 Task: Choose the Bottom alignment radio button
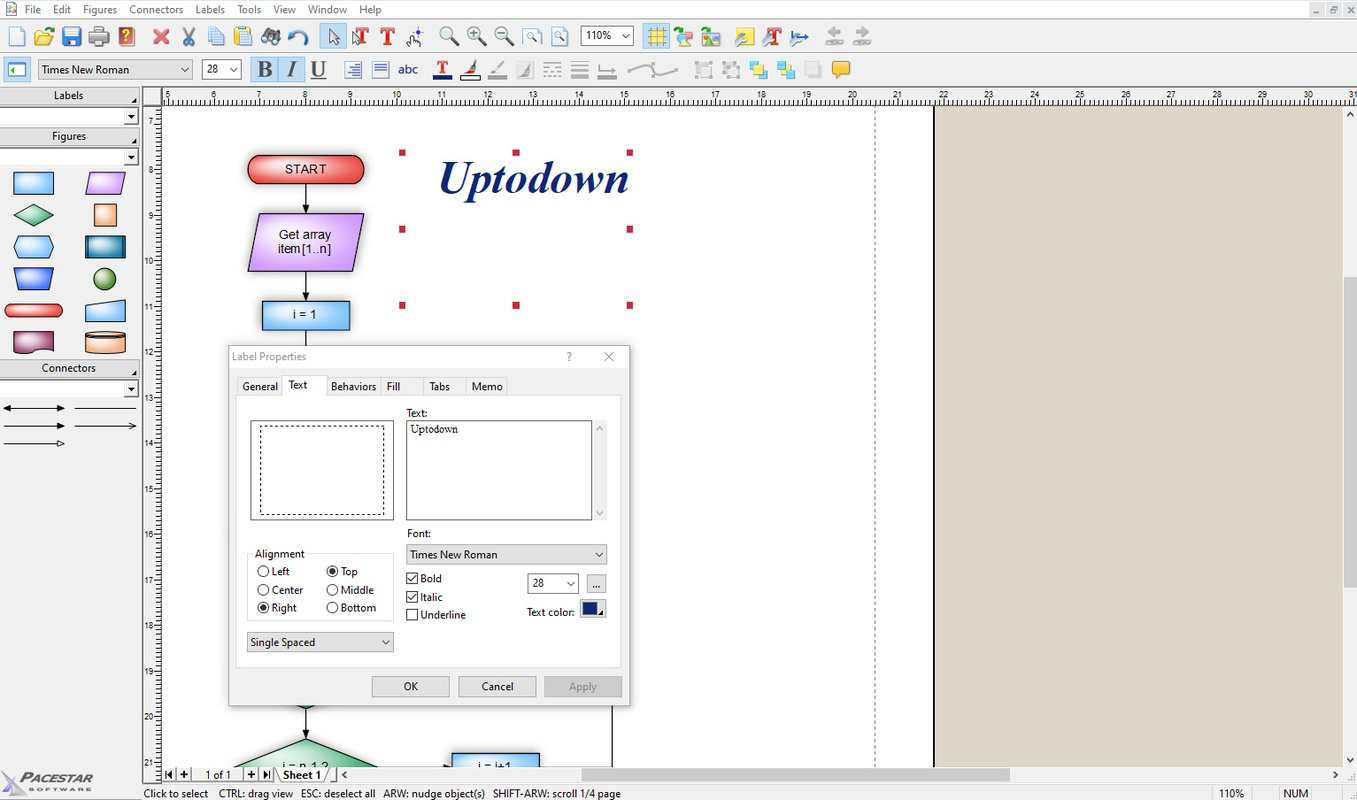click(332, 608)
